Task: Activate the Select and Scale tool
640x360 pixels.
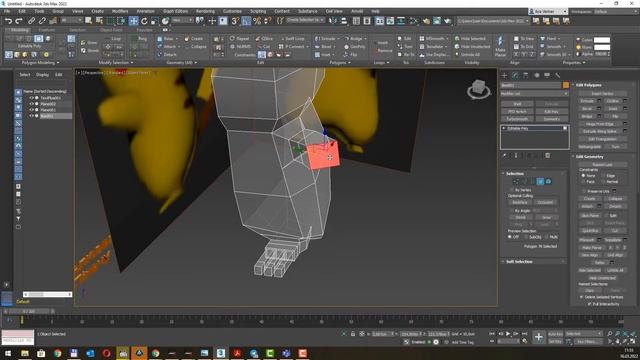Action: point(155,21)
